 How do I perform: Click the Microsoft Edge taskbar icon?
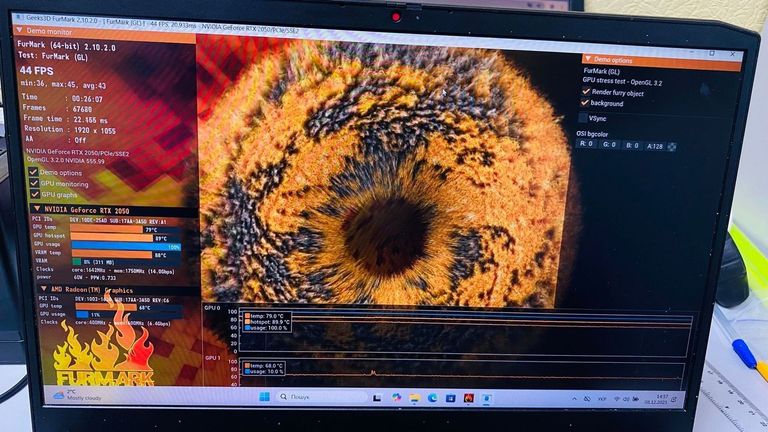[433, 398]
